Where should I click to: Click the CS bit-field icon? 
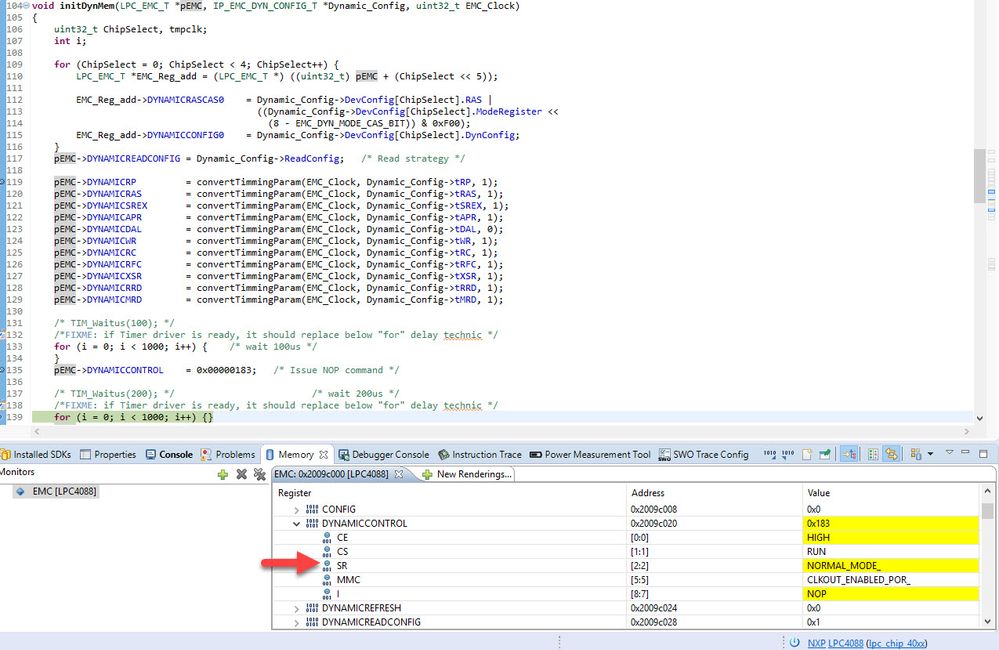(327, 551)
